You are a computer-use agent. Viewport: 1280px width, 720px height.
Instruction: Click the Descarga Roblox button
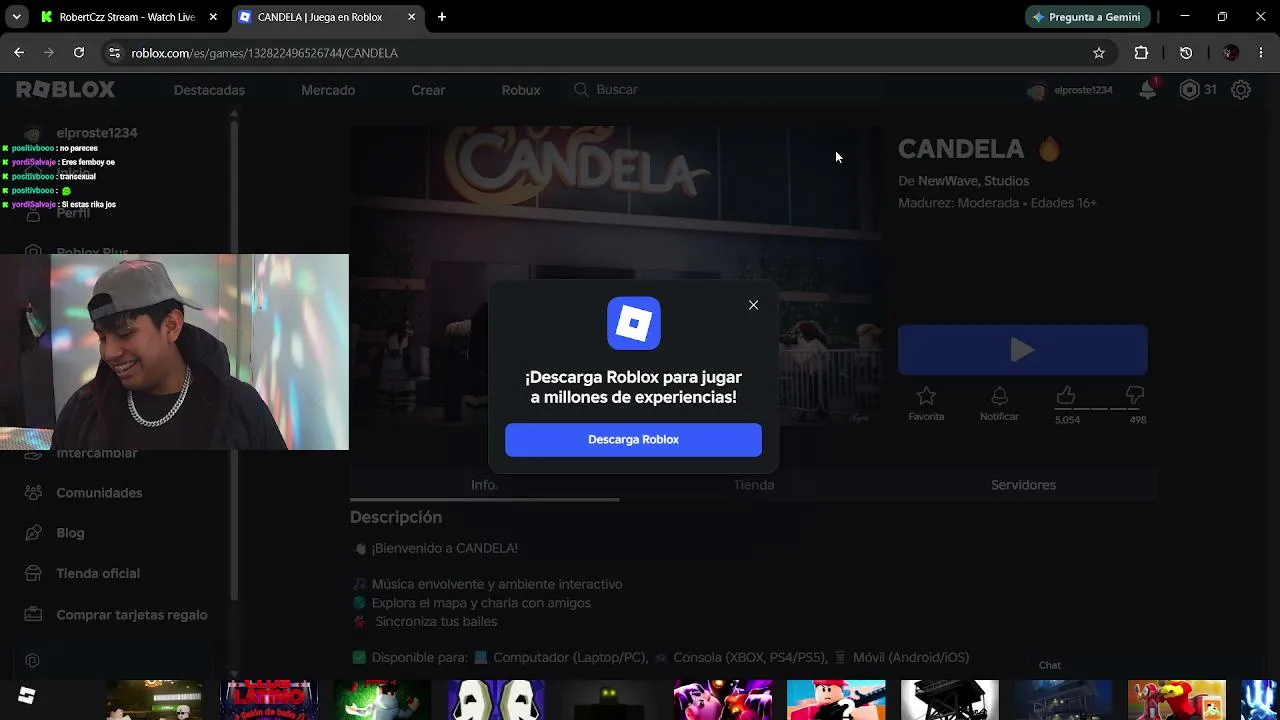(633, 440)
